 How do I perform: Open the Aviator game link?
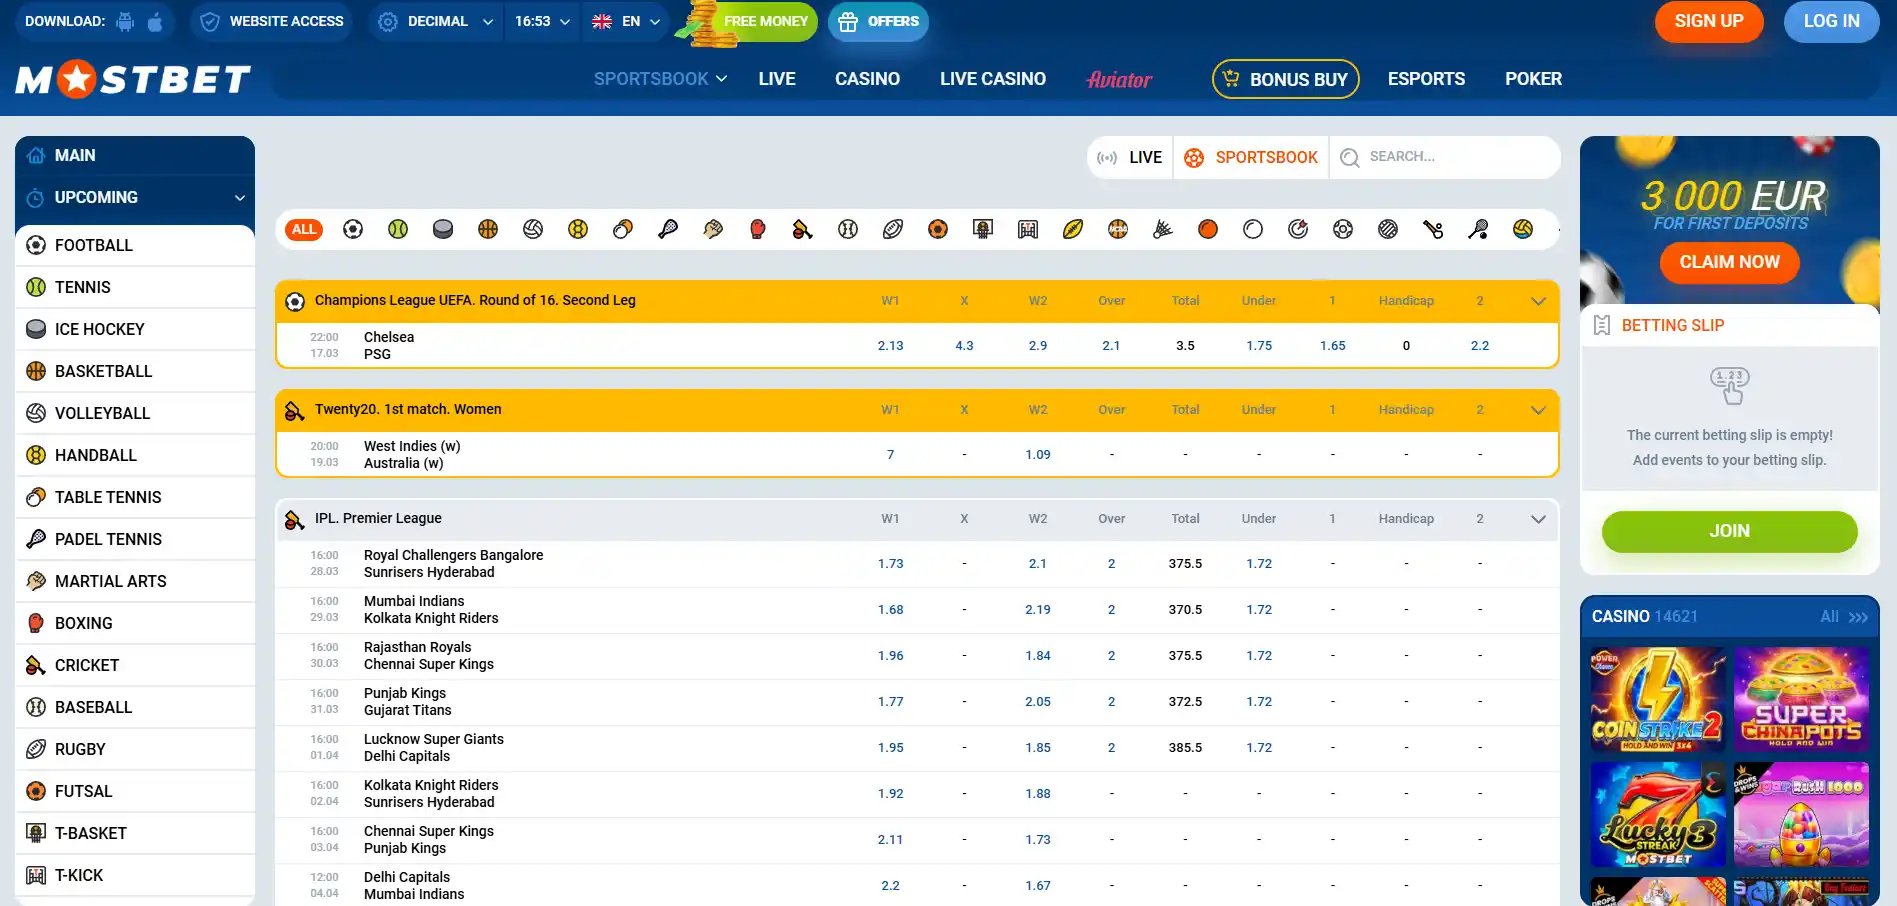pyautogui.click(x=1119, y=79)
